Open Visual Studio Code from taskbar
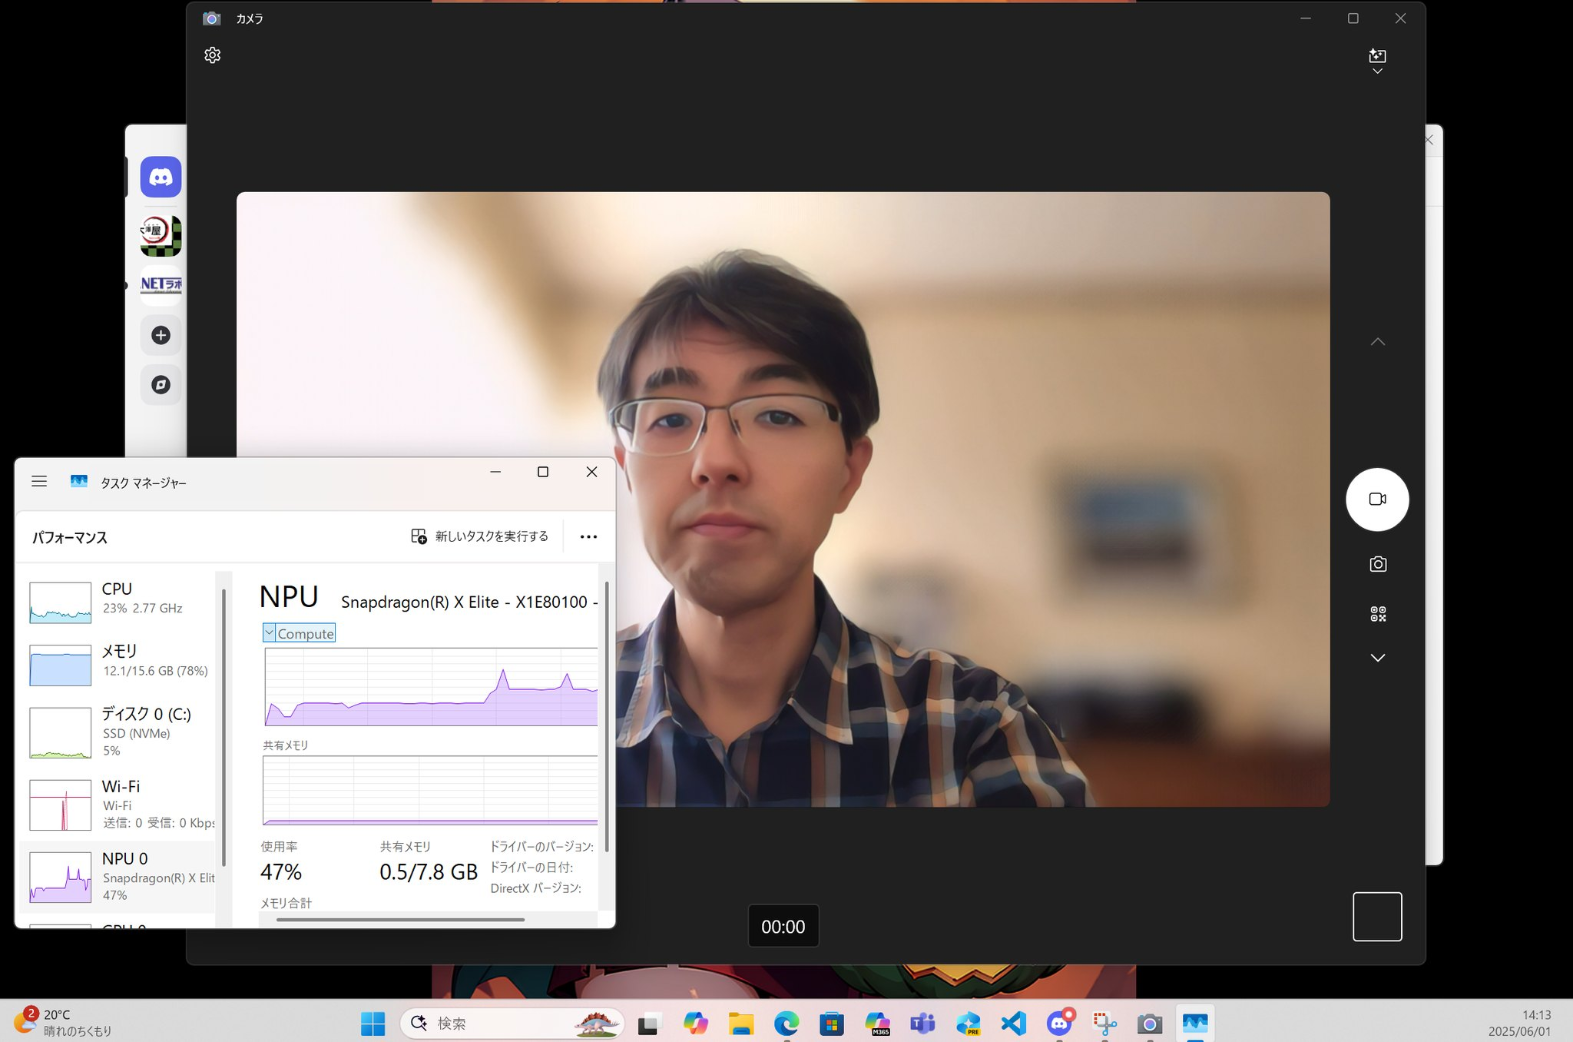This screenshot has height=1042, width=1573. (1014, 1024)
